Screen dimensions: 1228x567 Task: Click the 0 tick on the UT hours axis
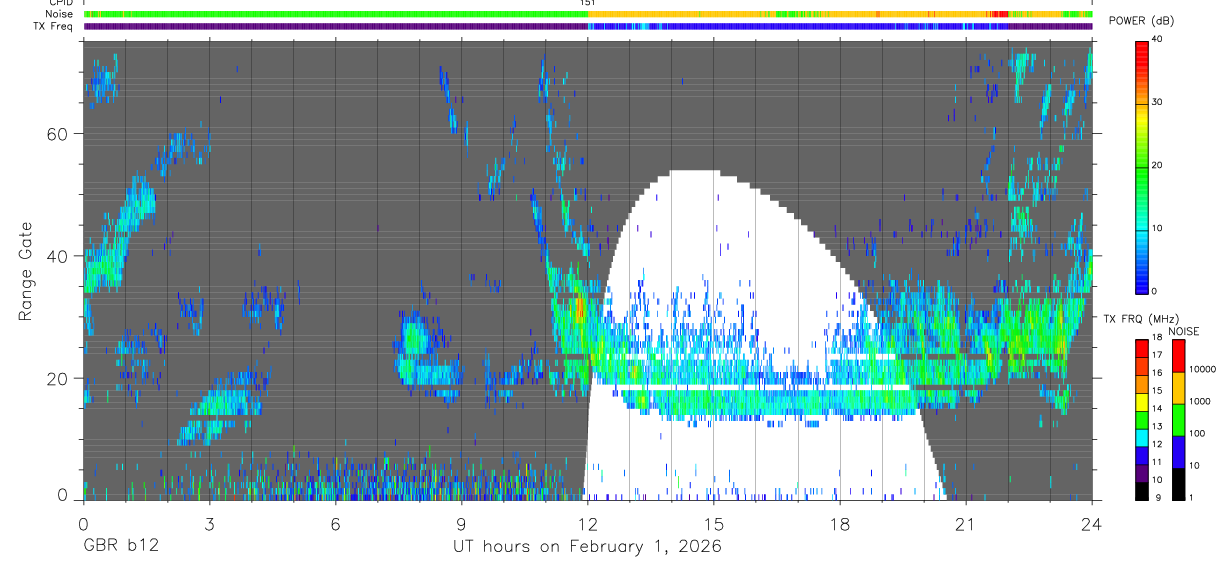[x=83, y=523]
